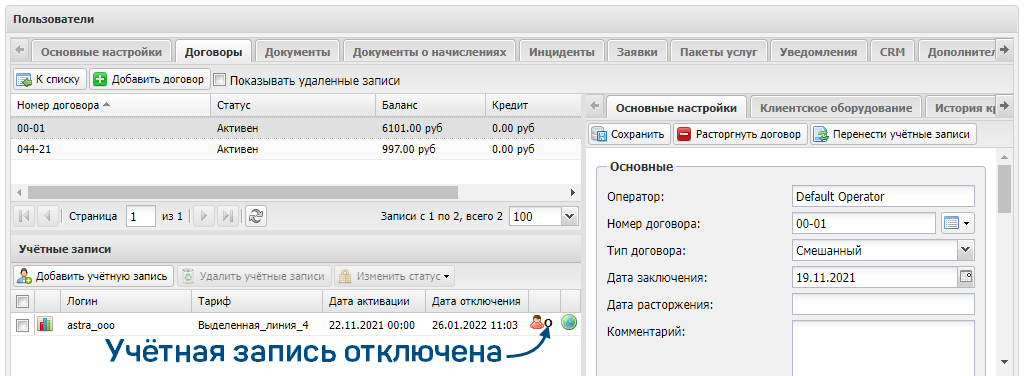Go to last page of contracts
Viewport: 1024px width, 376px height.
click(227, 216)
